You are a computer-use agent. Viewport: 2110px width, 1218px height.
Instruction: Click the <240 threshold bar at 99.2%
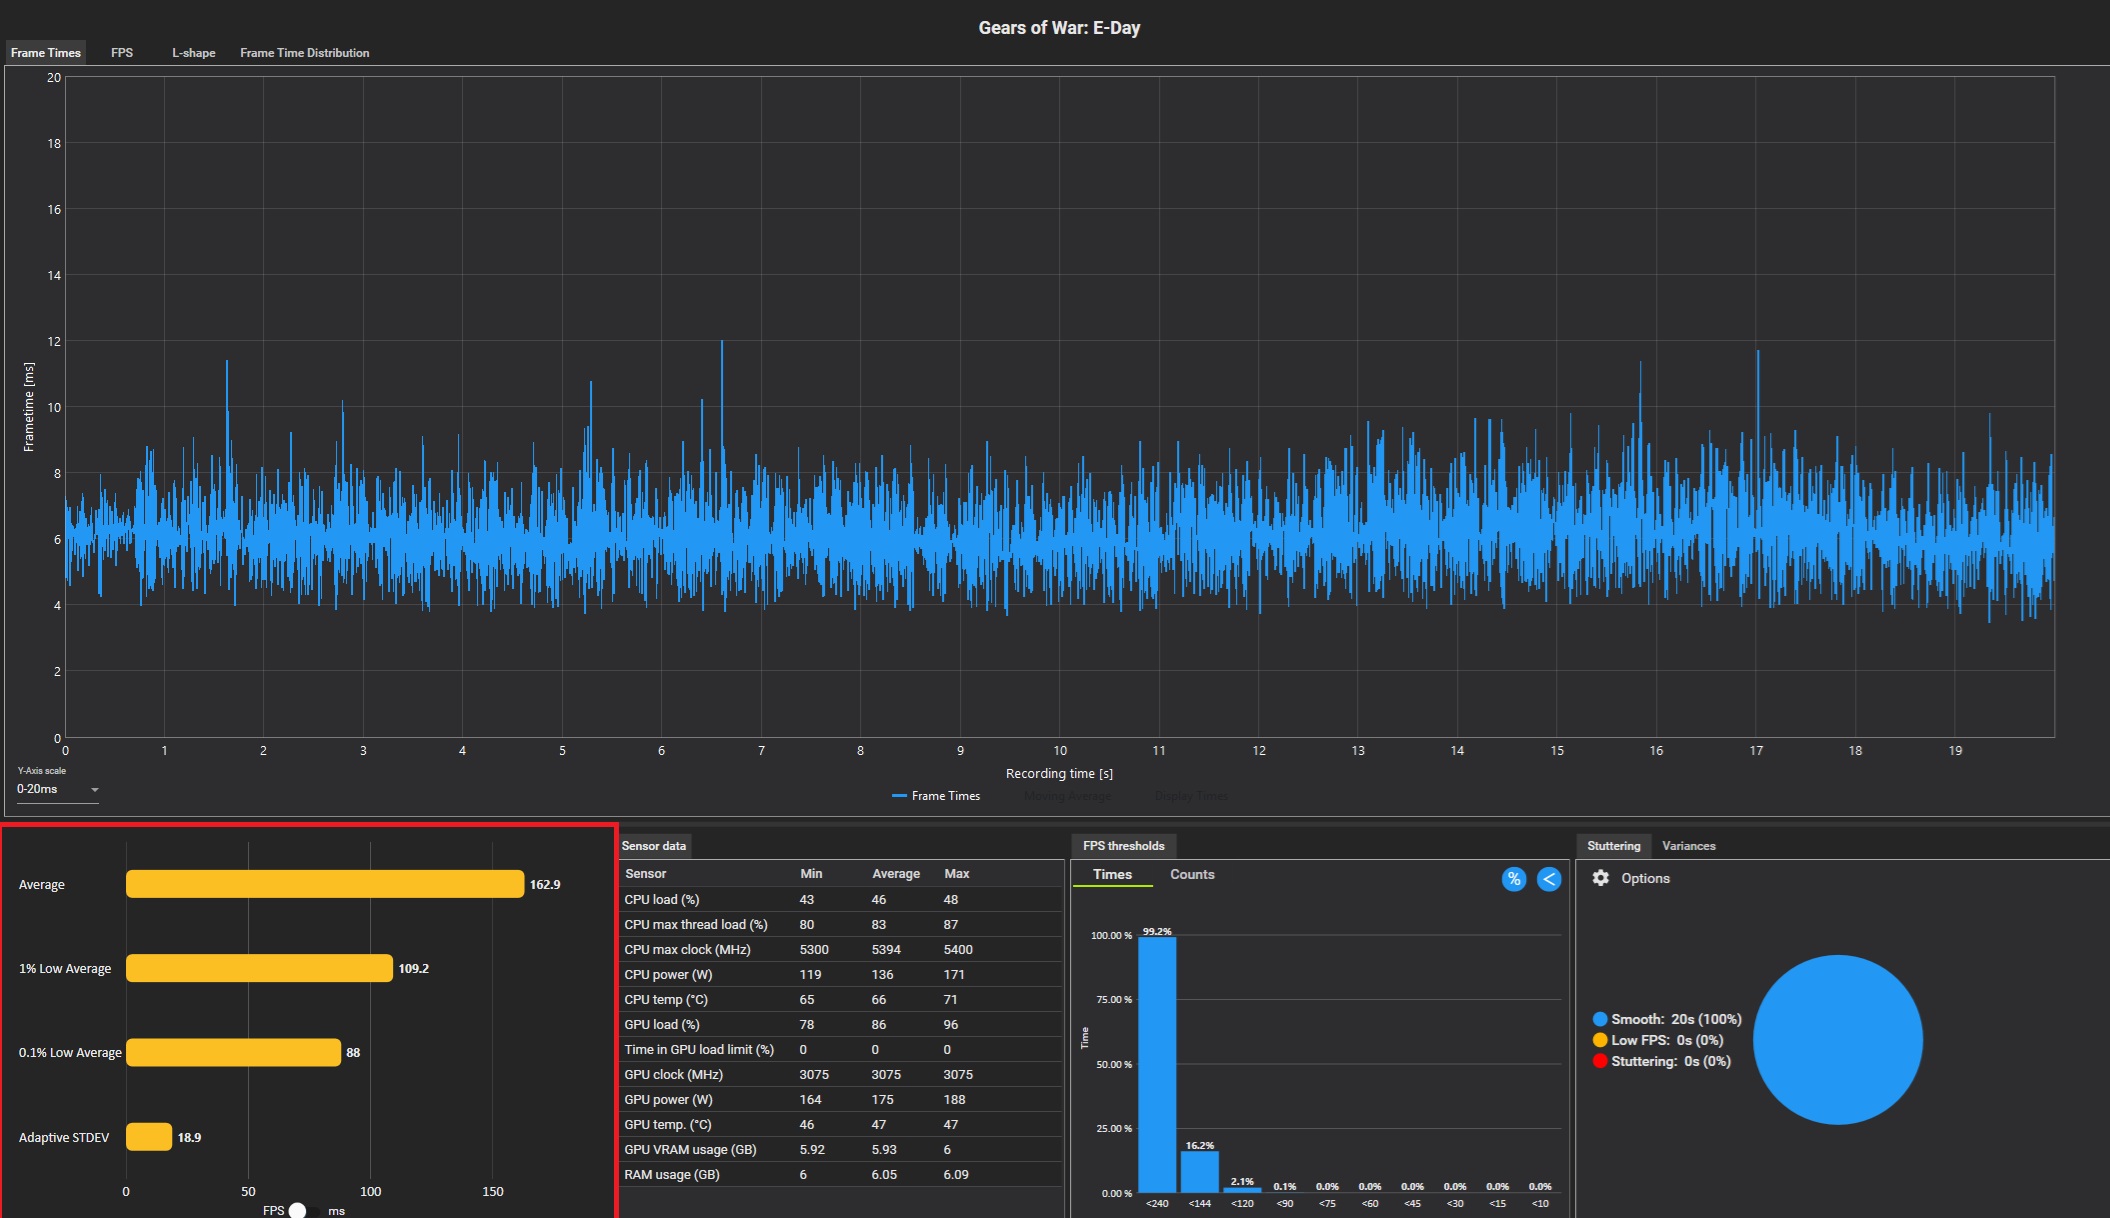pyautogui.click(x=1157, y=1065)
